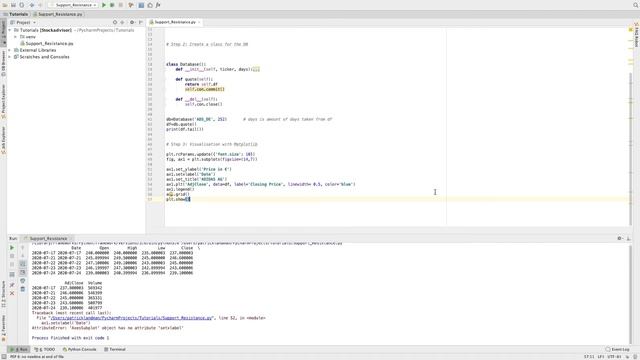640x360 pixels.
Task: Run Support_Resistance with green play button
Action: click(x=104, y=5)
